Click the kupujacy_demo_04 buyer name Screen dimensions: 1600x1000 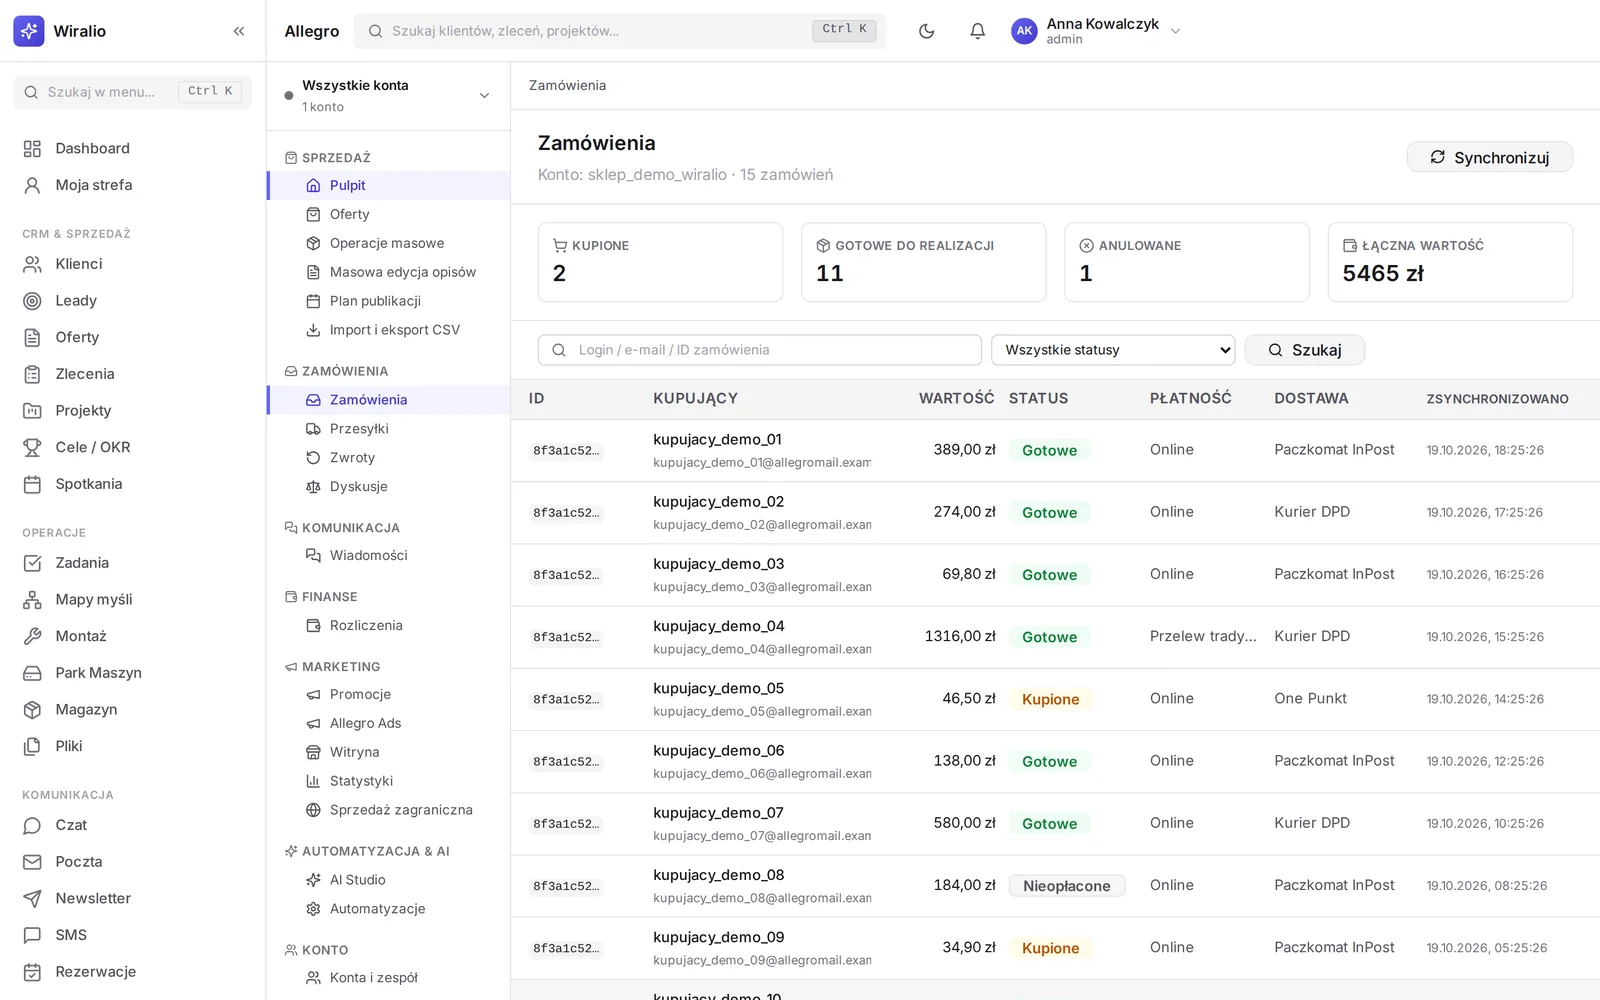coord(719,626)
